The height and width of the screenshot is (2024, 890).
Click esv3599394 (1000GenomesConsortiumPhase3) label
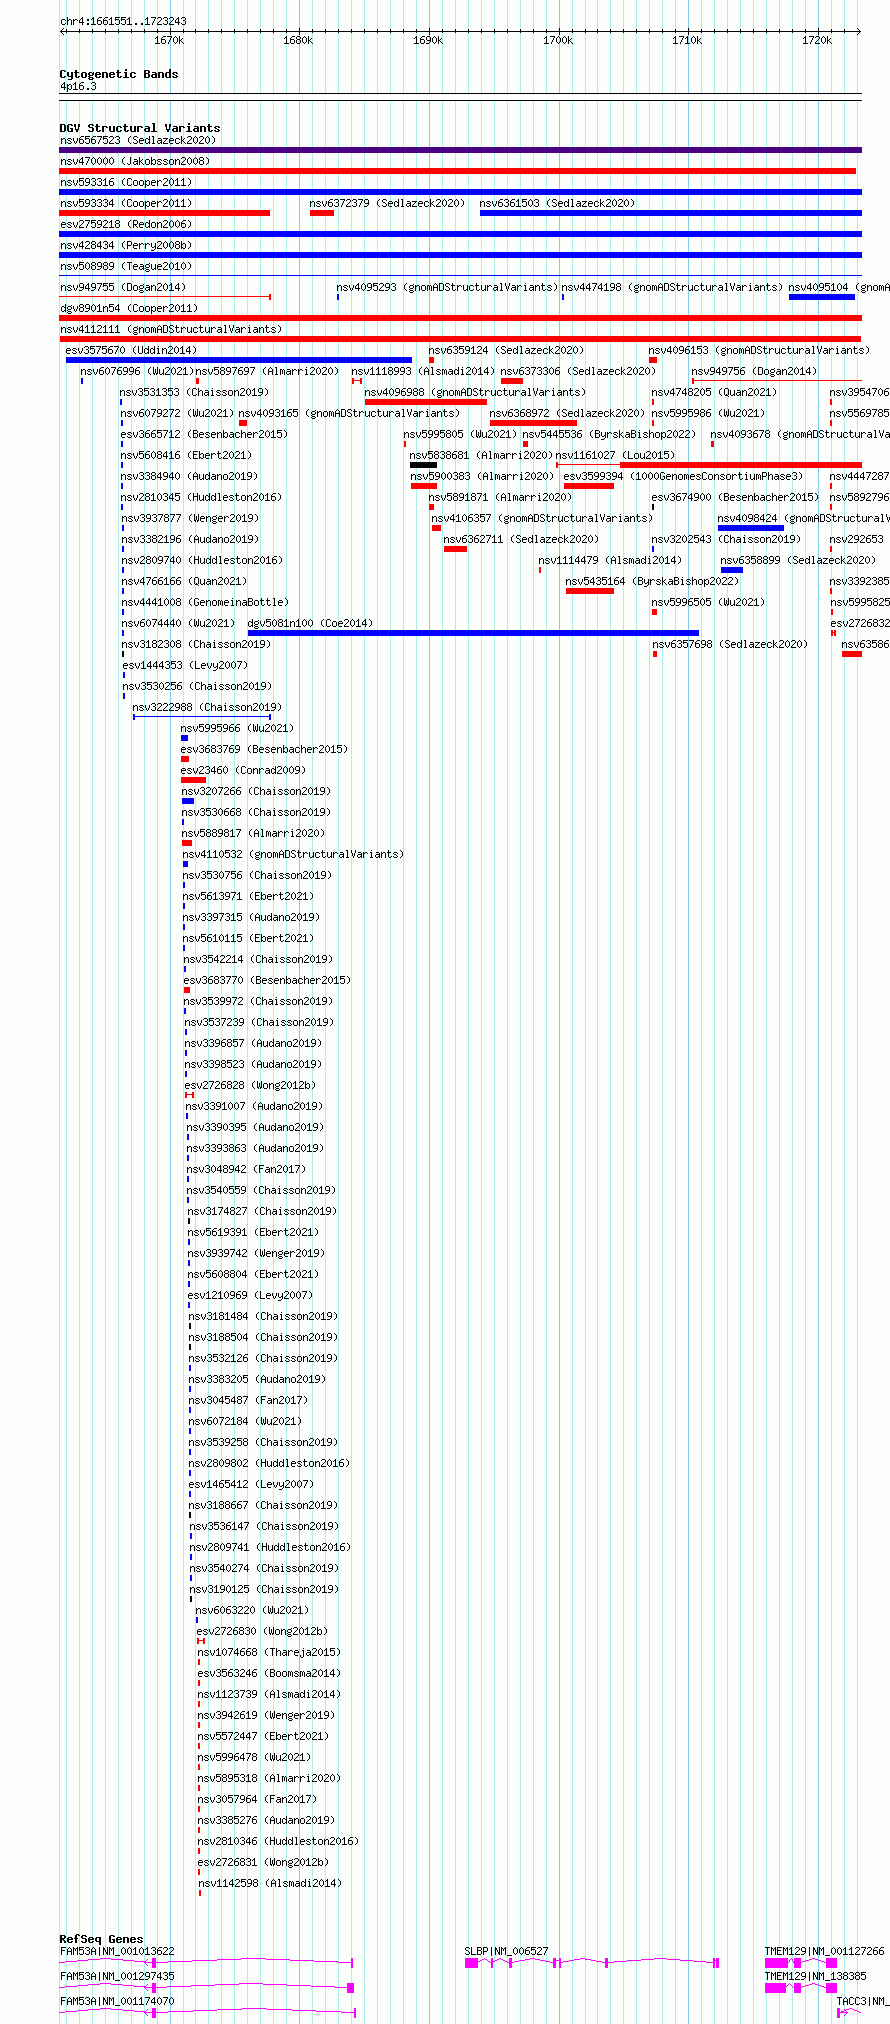[x=683, y=476]
